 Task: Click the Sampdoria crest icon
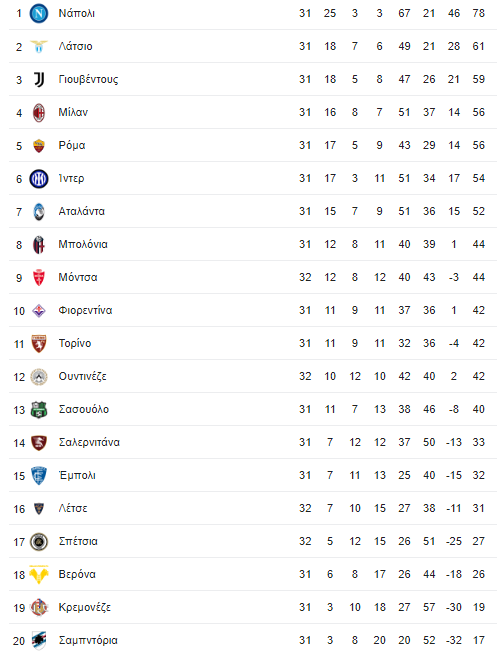point(39,640)
